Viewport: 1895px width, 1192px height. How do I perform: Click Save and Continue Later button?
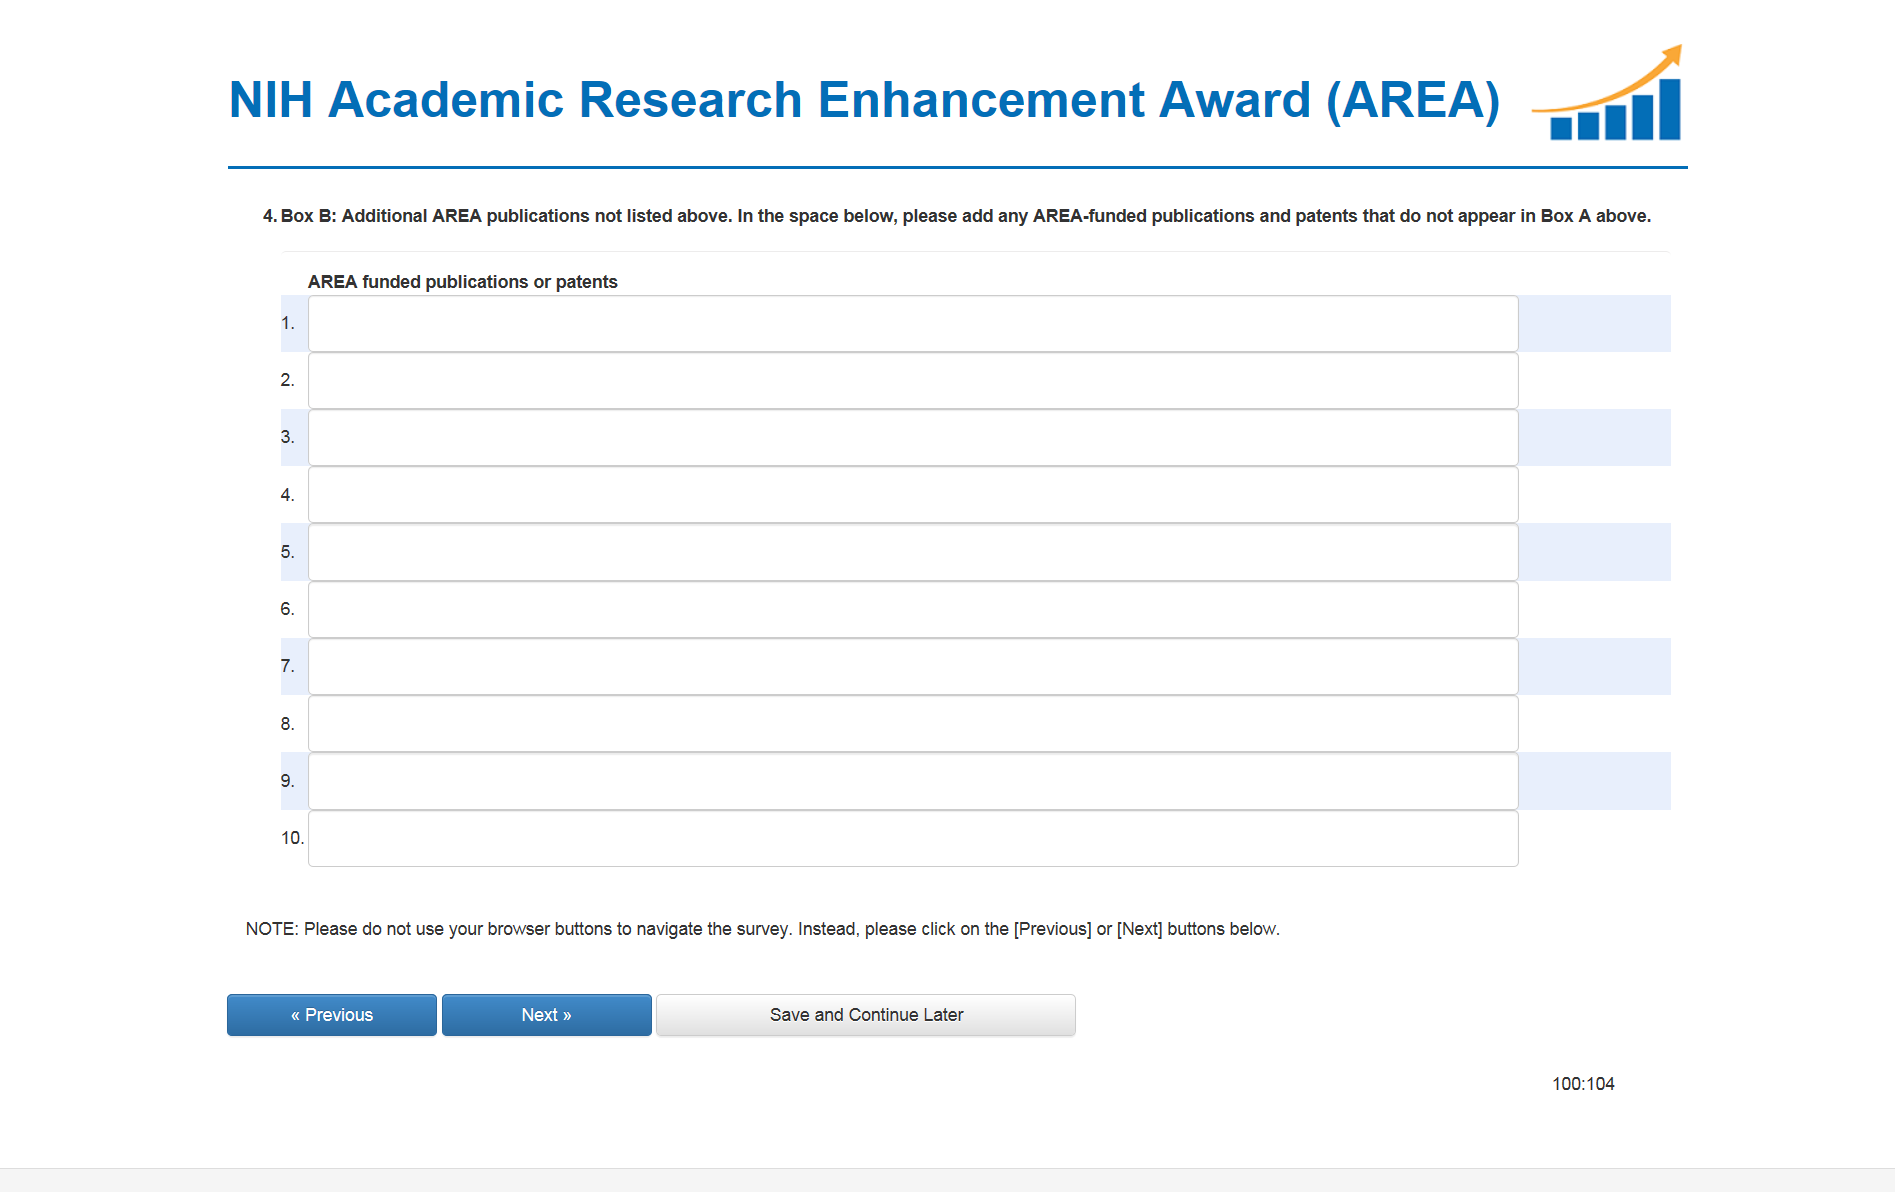click(866, 1015)
